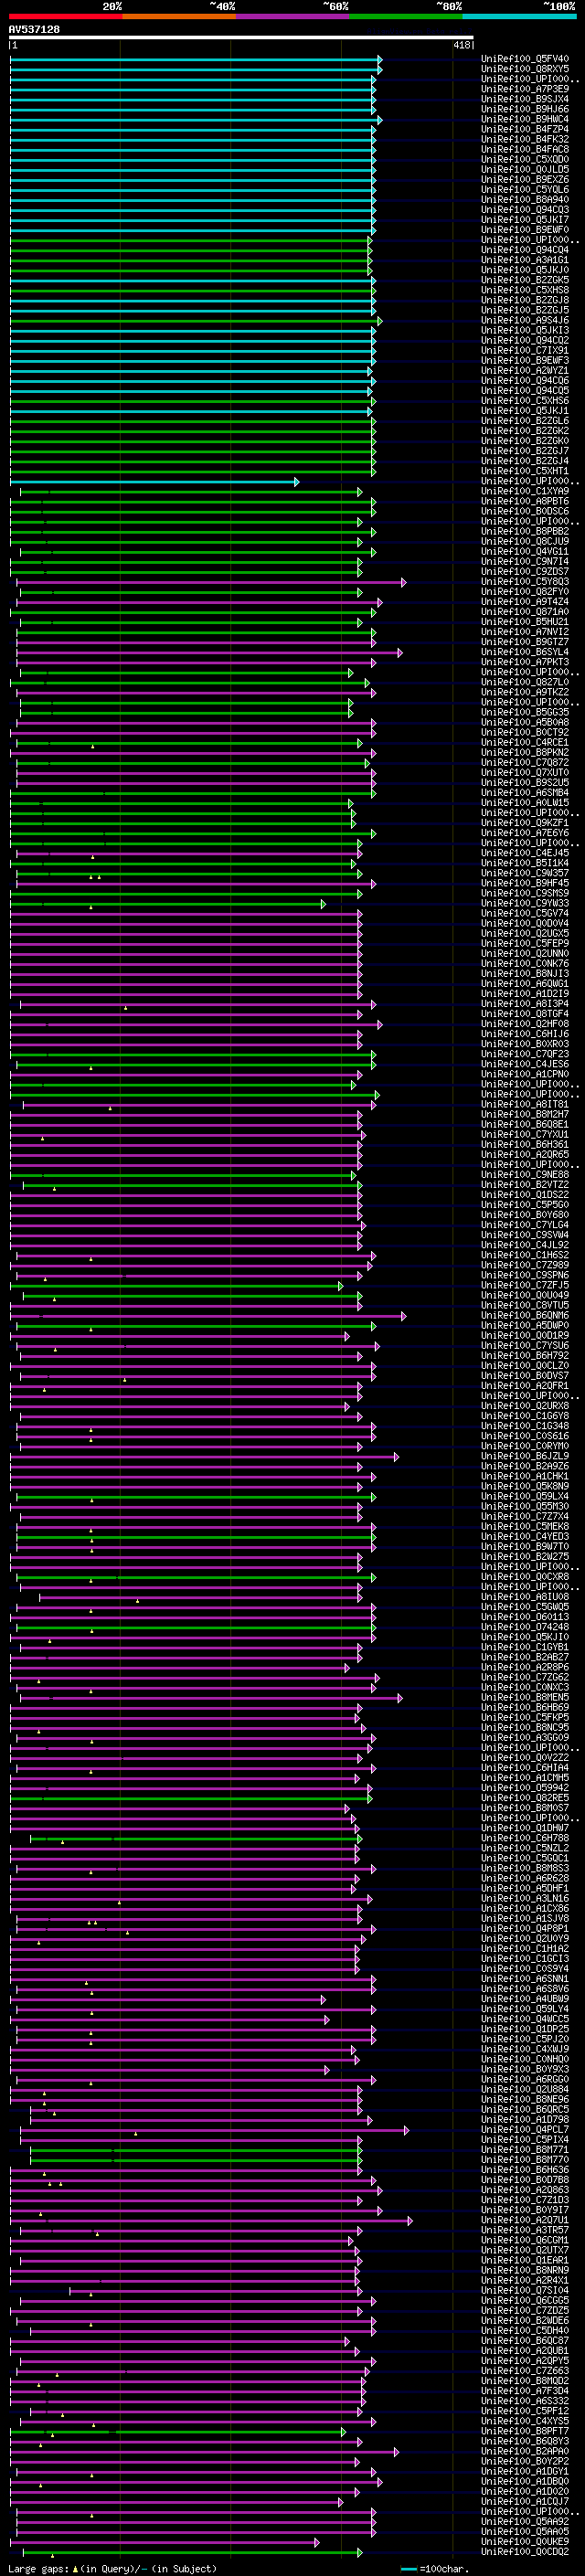Select label UniRef100_C4RCE1

pyautogui.click(x=525, y=742)
